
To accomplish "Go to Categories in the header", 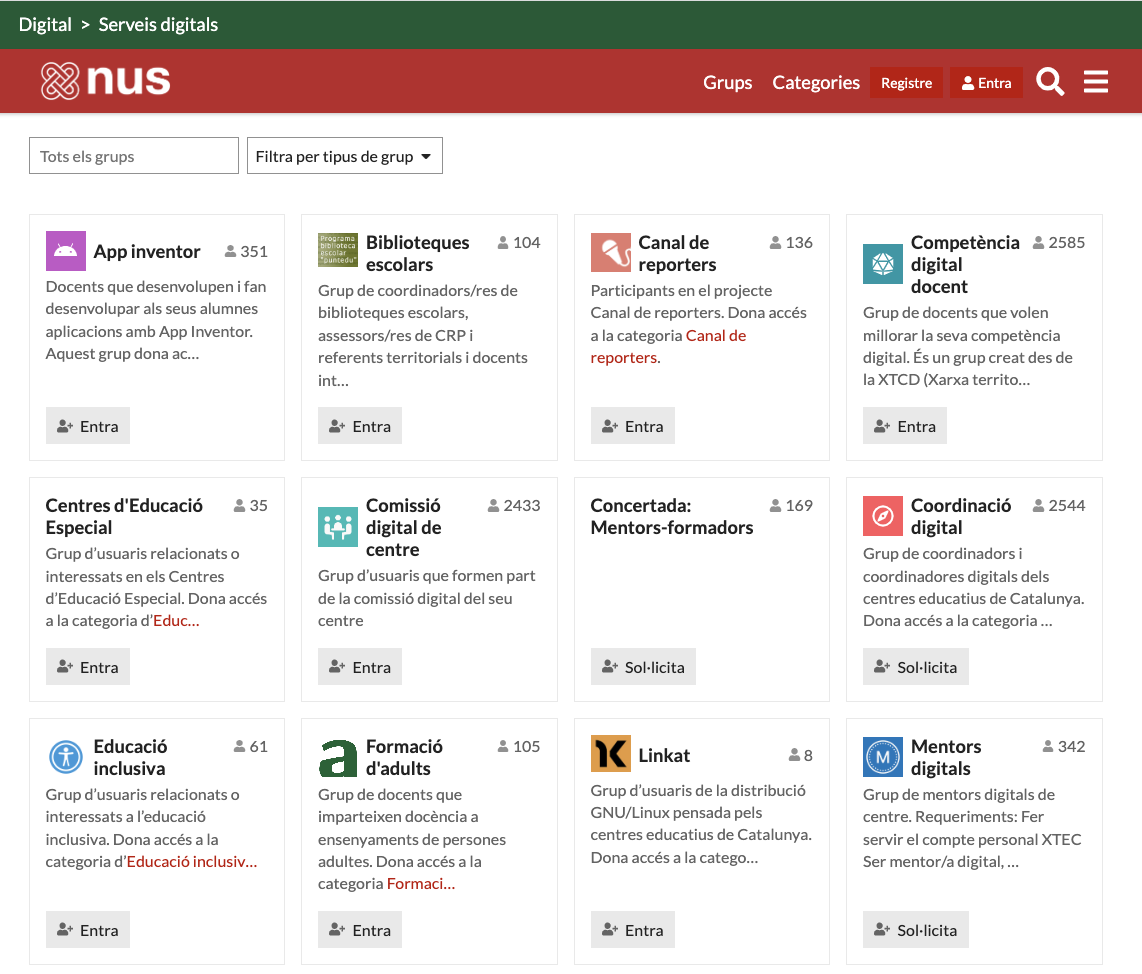I will point(815,83).
